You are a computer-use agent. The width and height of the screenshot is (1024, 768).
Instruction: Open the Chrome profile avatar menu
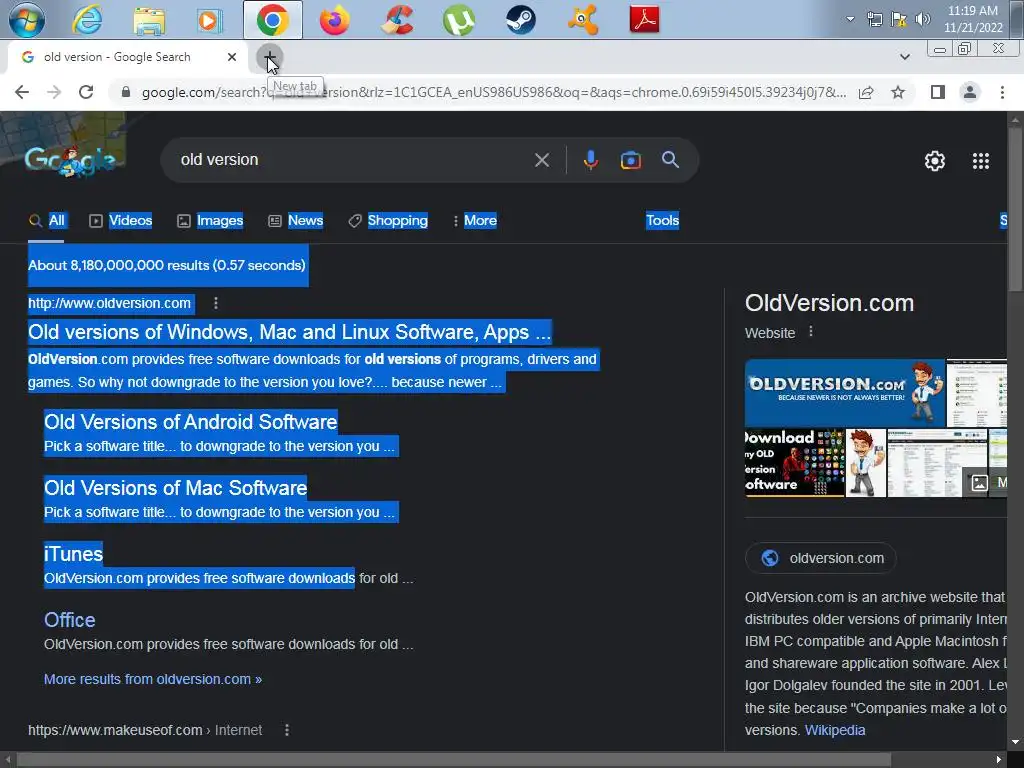pos(970,92)
